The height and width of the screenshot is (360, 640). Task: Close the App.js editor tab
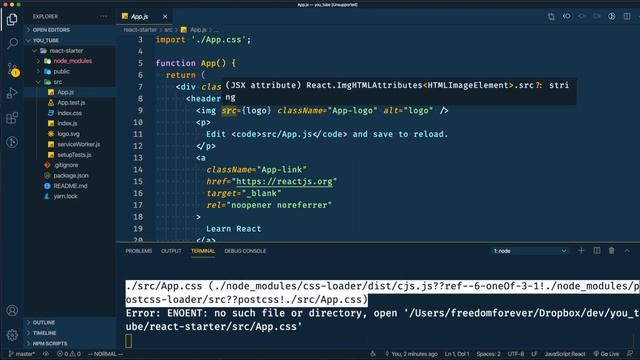point(165,17)
